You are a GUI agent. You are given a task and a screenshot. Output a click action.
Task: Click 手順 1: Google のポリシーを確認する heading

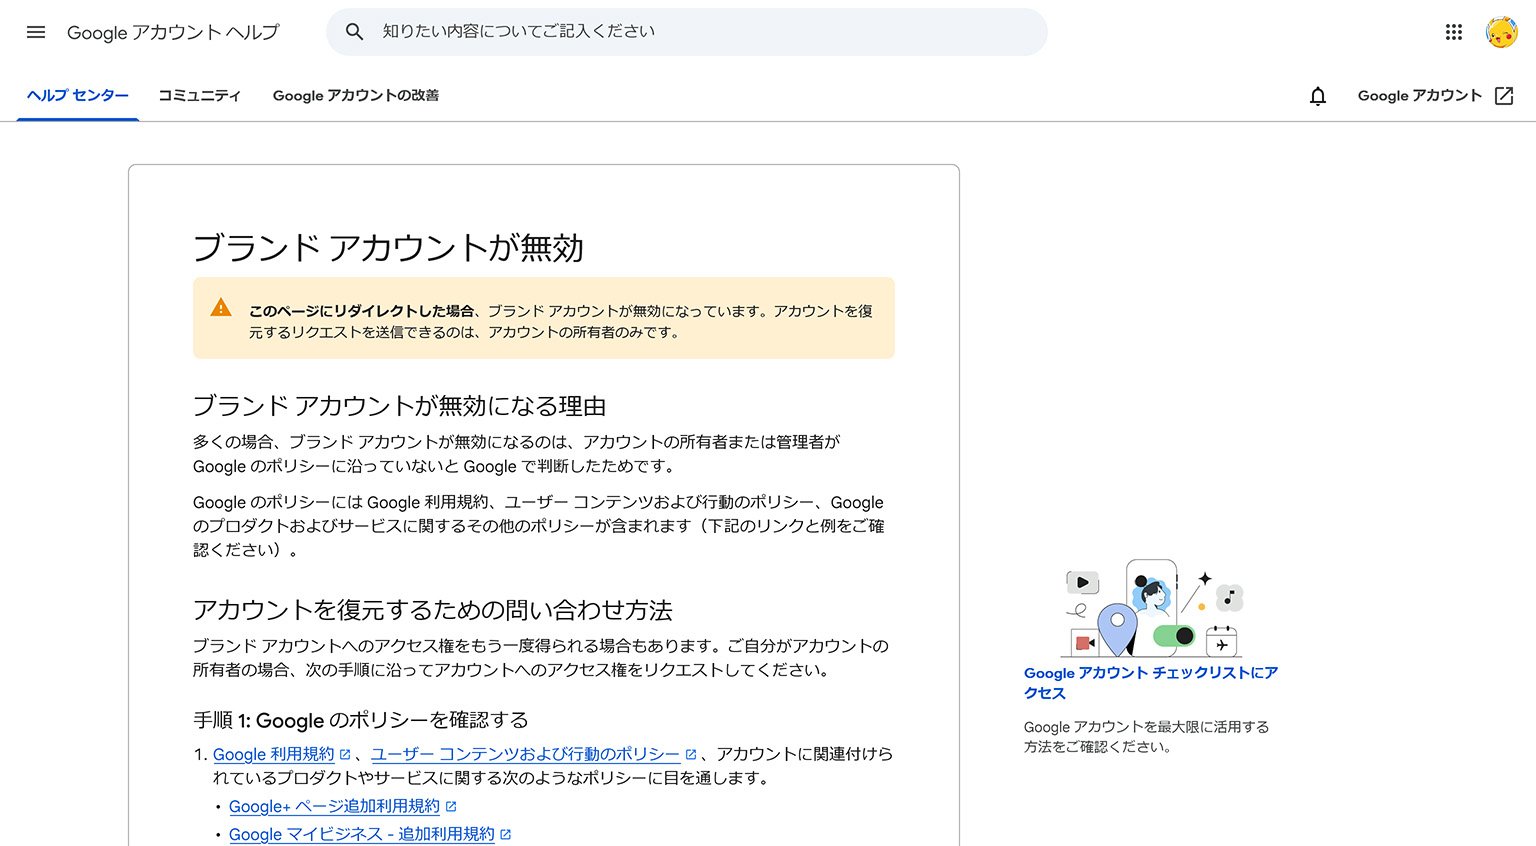[x=361, y=720]
